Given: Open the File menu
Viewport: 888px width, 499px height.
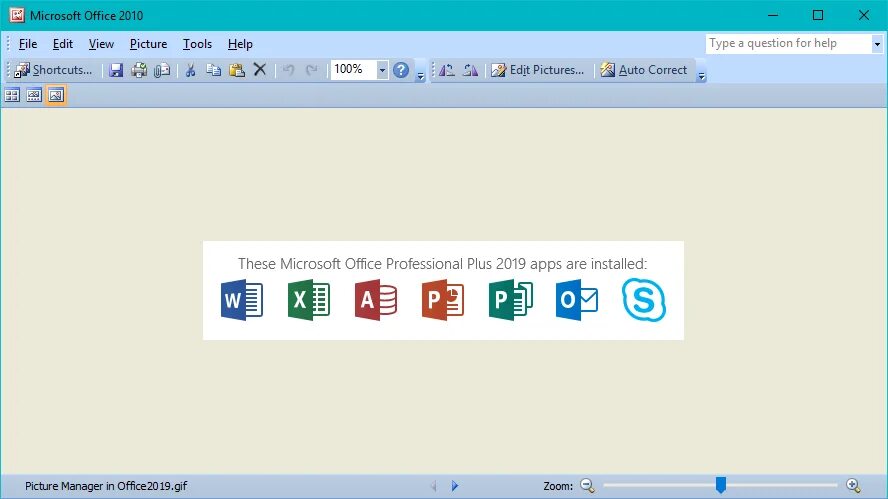Looking at the screenshot, I should pos(28,44).
